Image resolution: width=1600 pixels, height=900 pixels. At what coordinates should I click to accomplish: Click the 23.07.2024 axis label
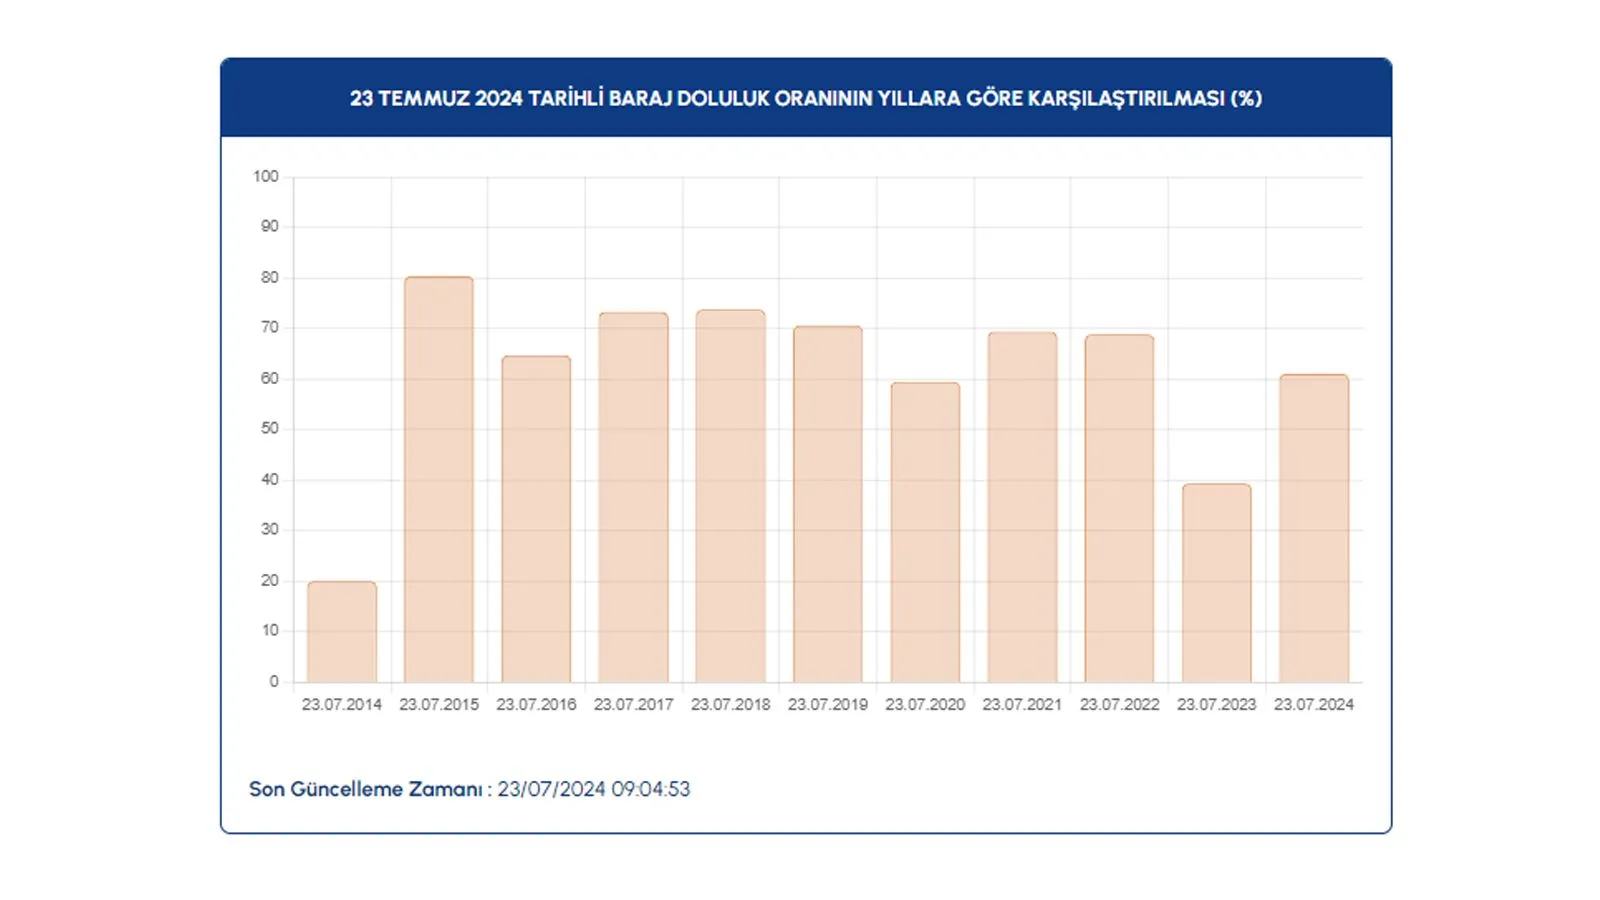pyautogui.click(x=1313, y=704)
